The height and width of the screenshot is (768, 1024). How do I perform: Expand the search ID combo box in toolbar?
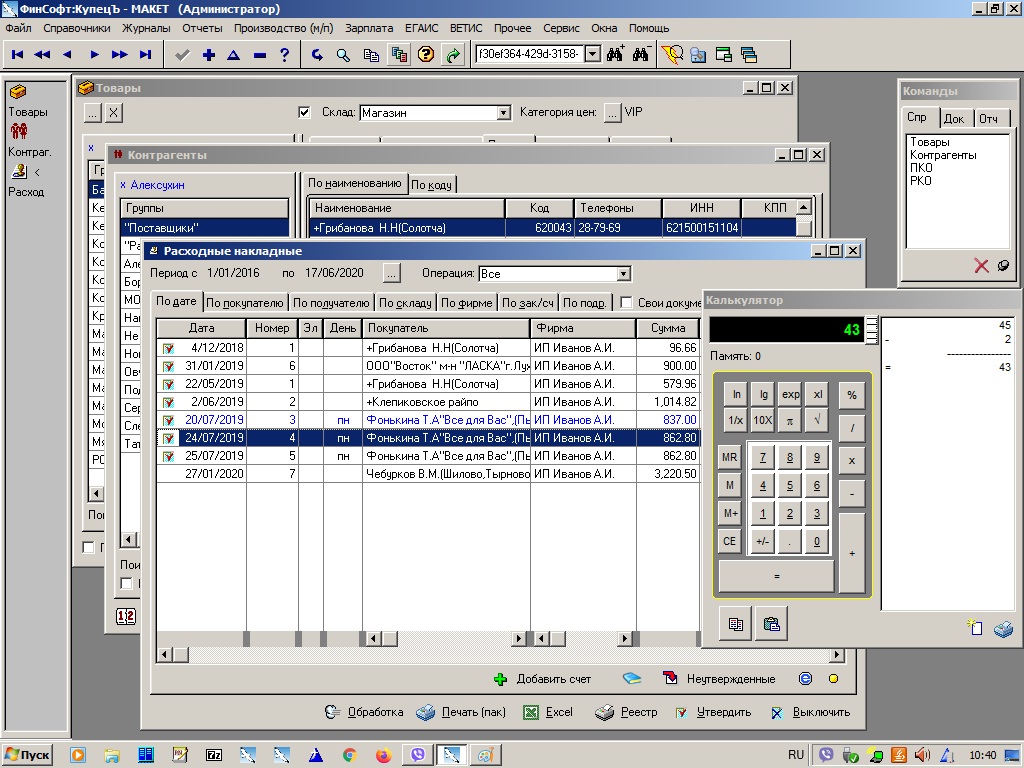click(x=591, y=54)
